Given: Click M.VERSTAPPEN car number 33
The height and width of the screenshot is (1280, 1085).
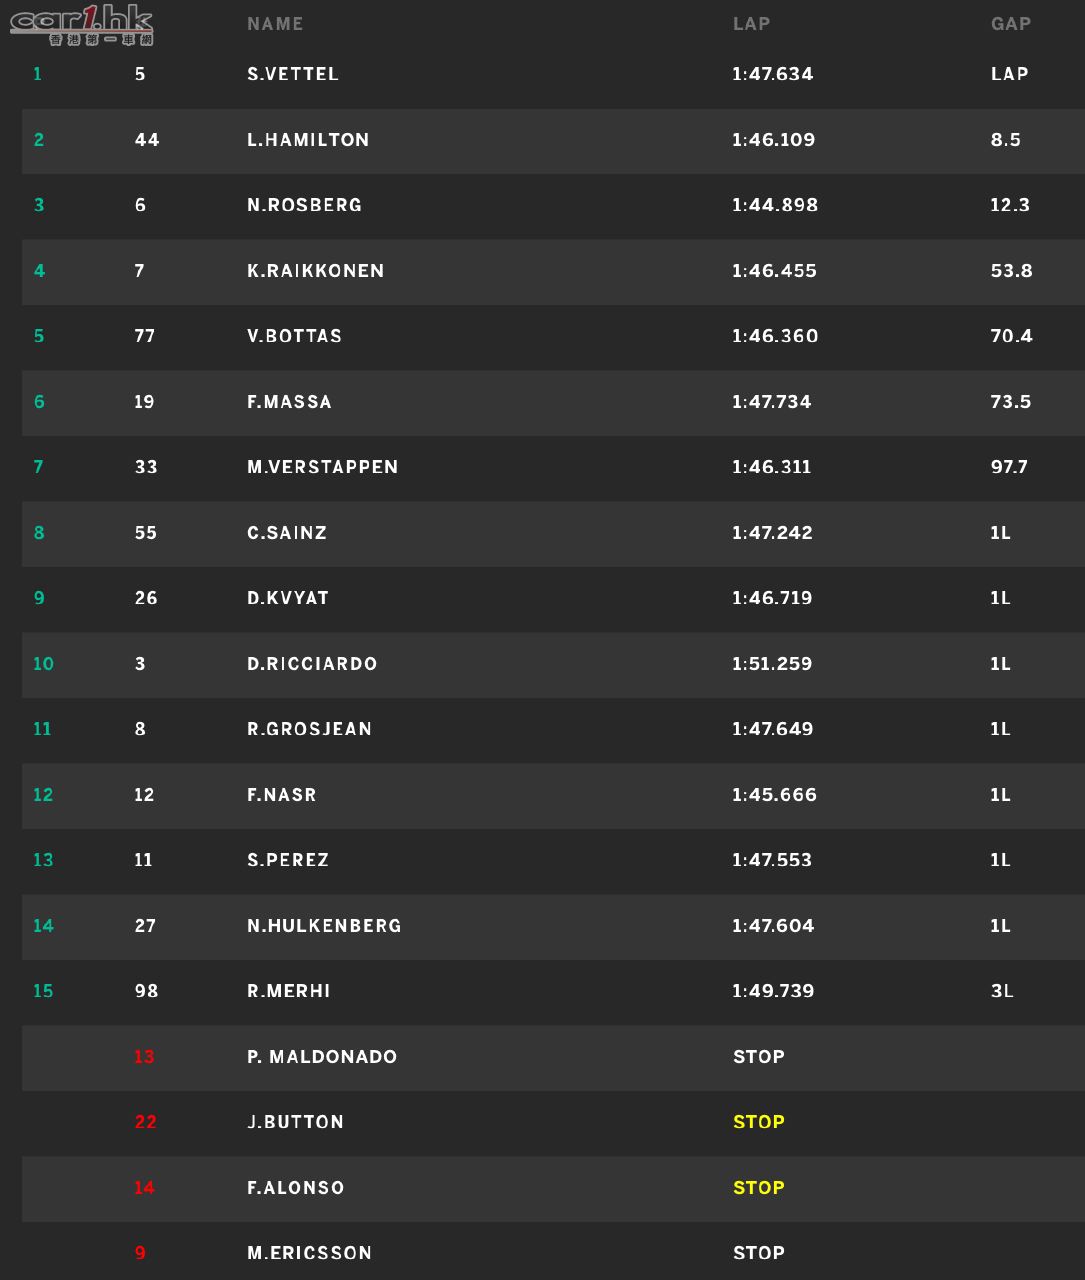Looking at the screenshot, I should [x=146, y=467].
